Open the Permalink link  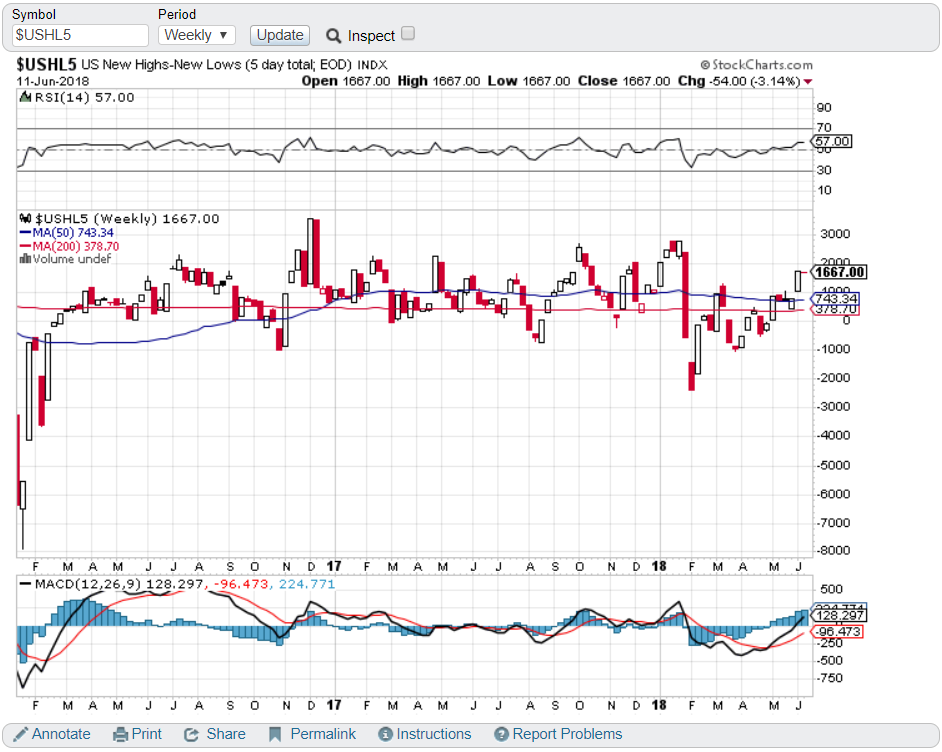(323, 734)
